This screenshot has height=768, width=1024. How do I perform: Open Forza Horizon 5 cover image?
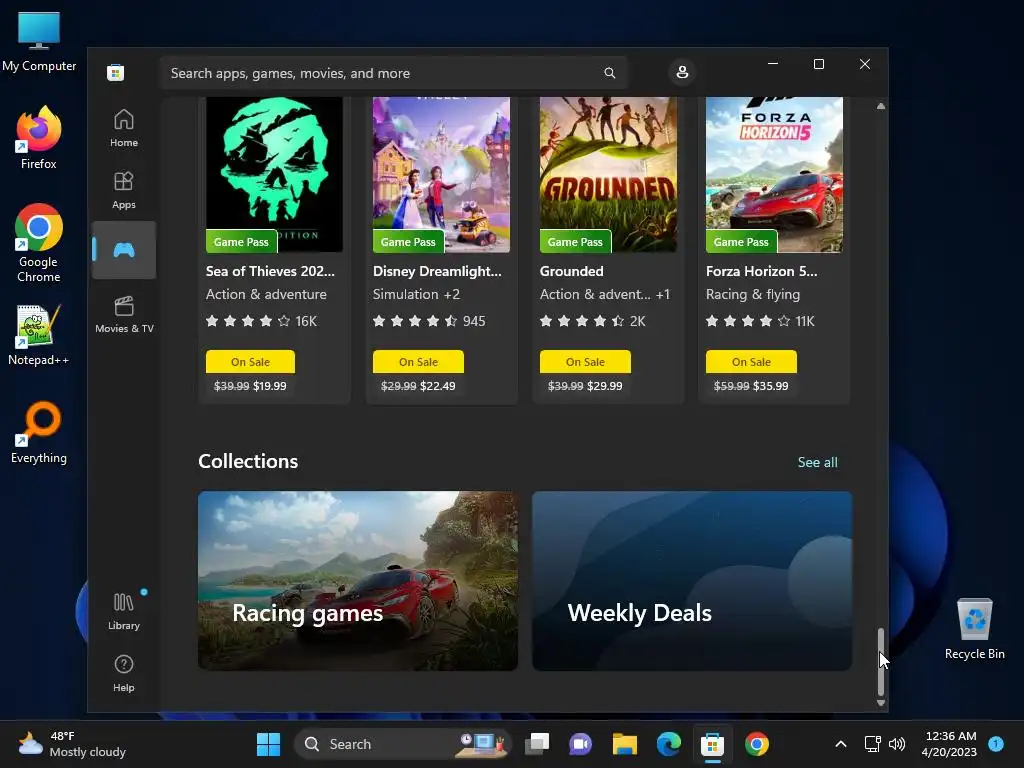[775, 174]
